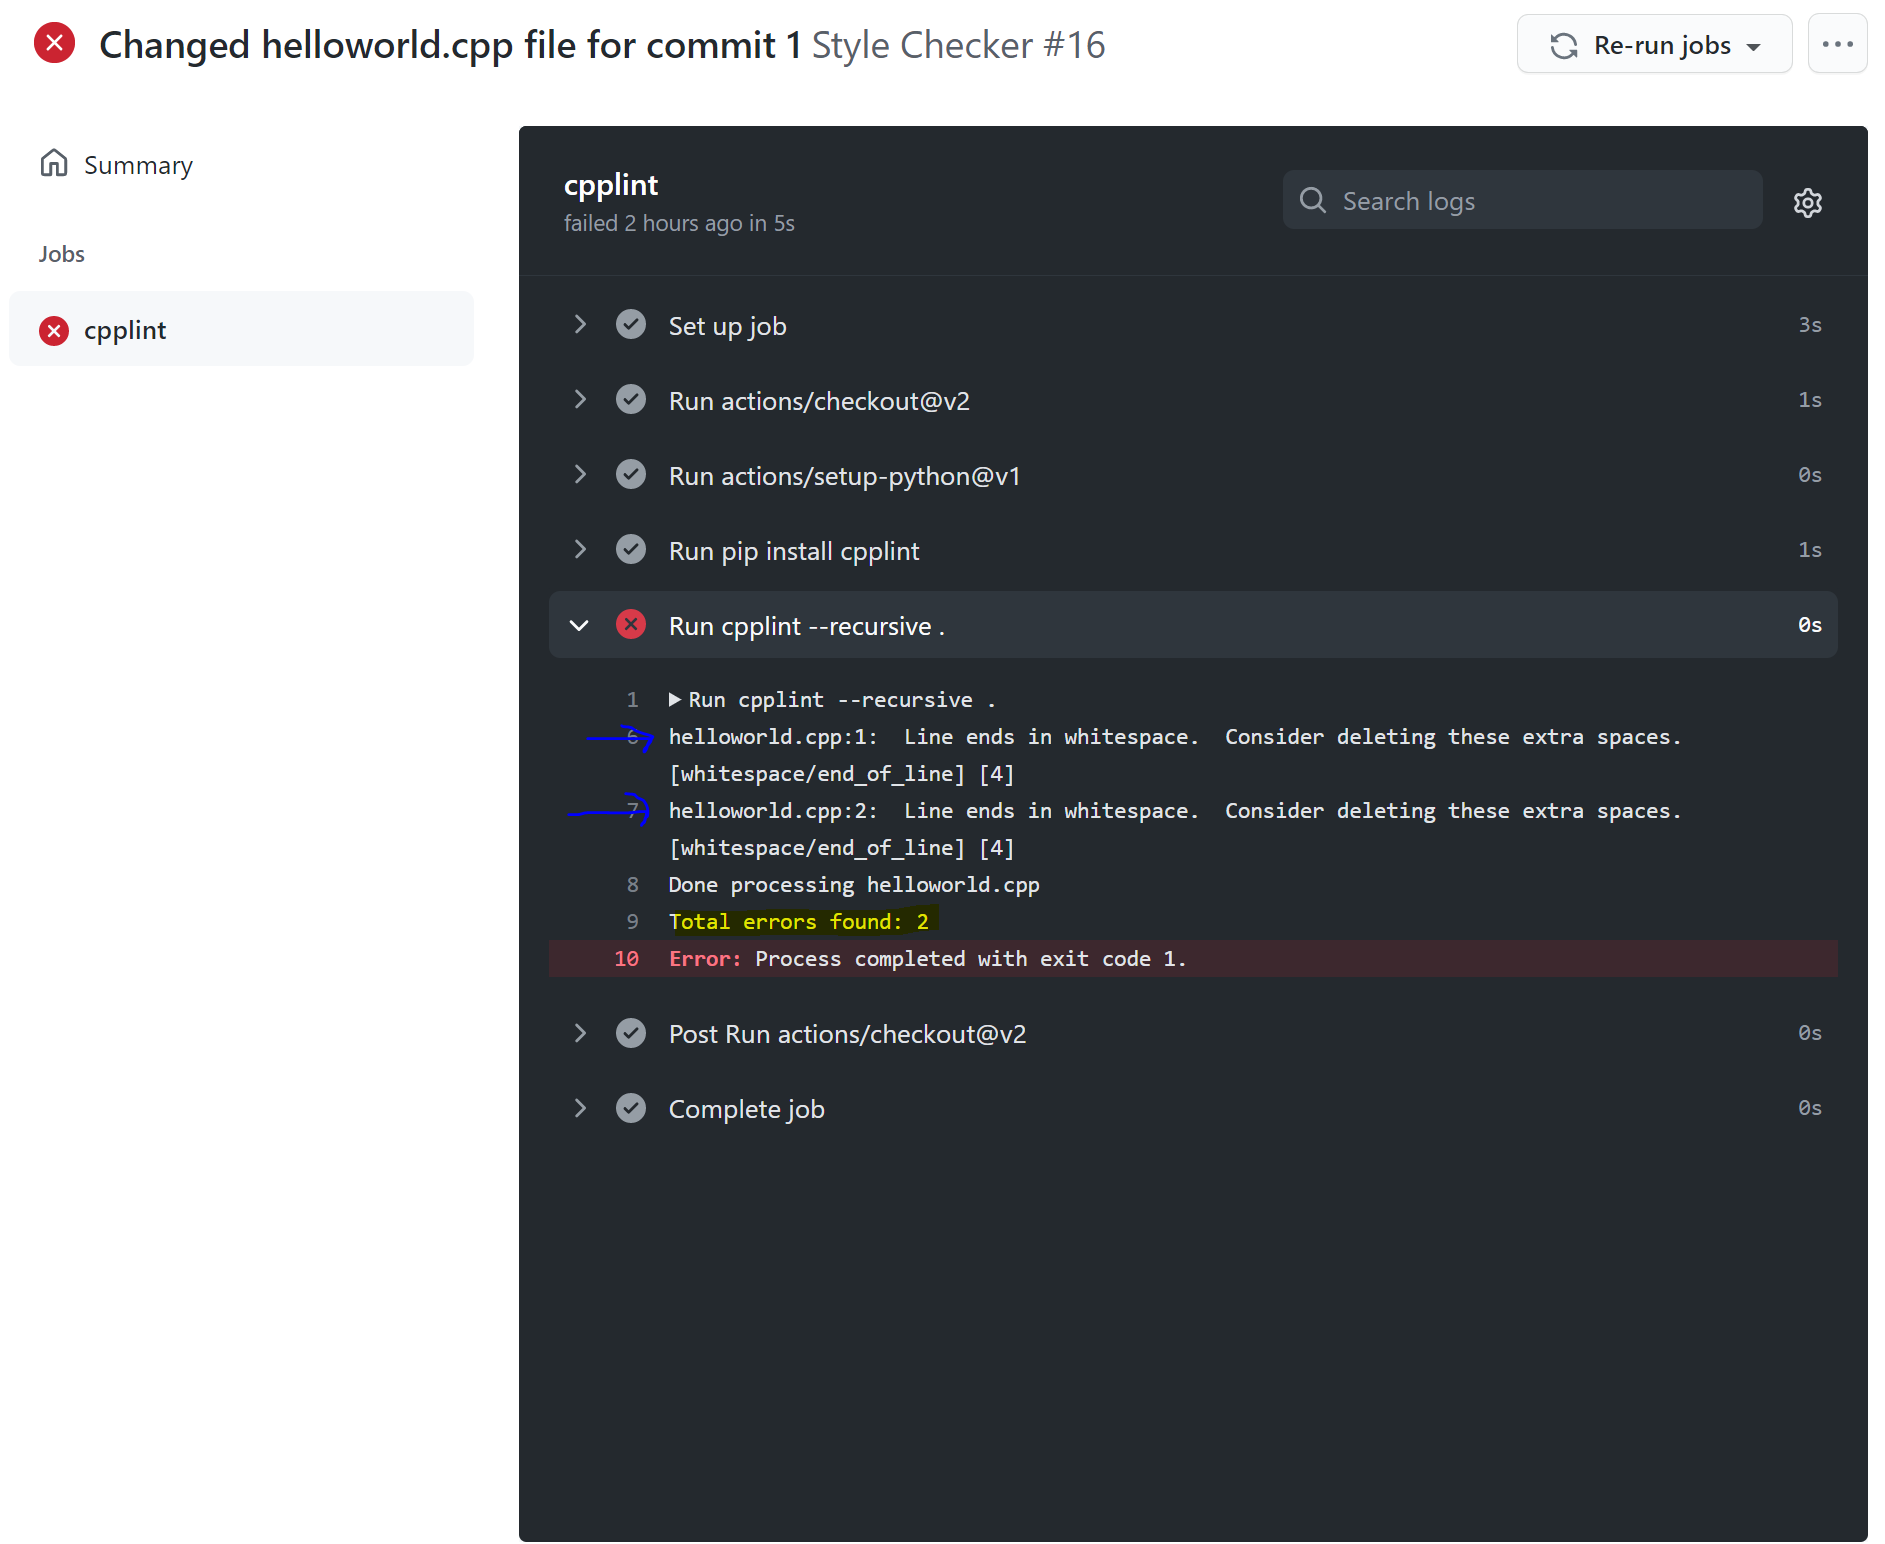This screenshot has width=1885, height=1544.
Task: Select the highlighted Total errors found line
Action: (x=799, y=921)
